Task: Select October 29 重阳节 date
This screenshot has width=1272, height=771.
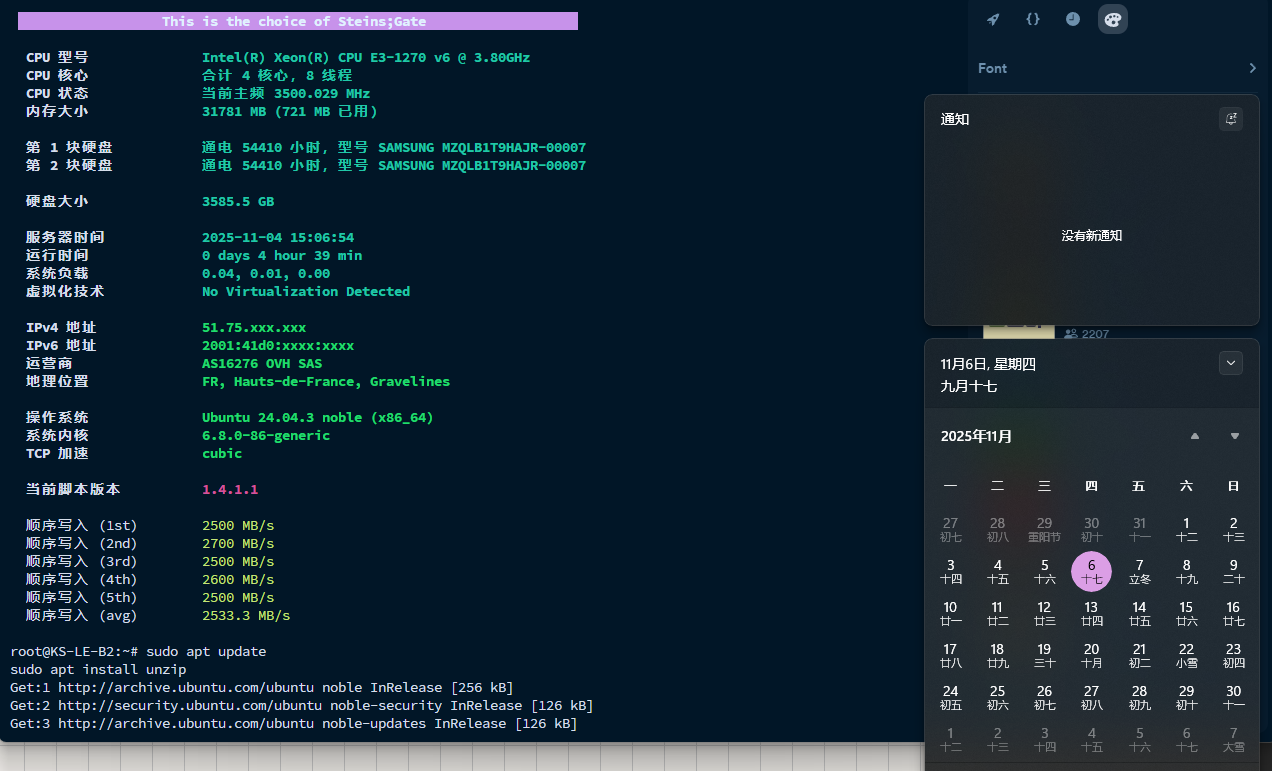Action: click(x=1044, y=529)
